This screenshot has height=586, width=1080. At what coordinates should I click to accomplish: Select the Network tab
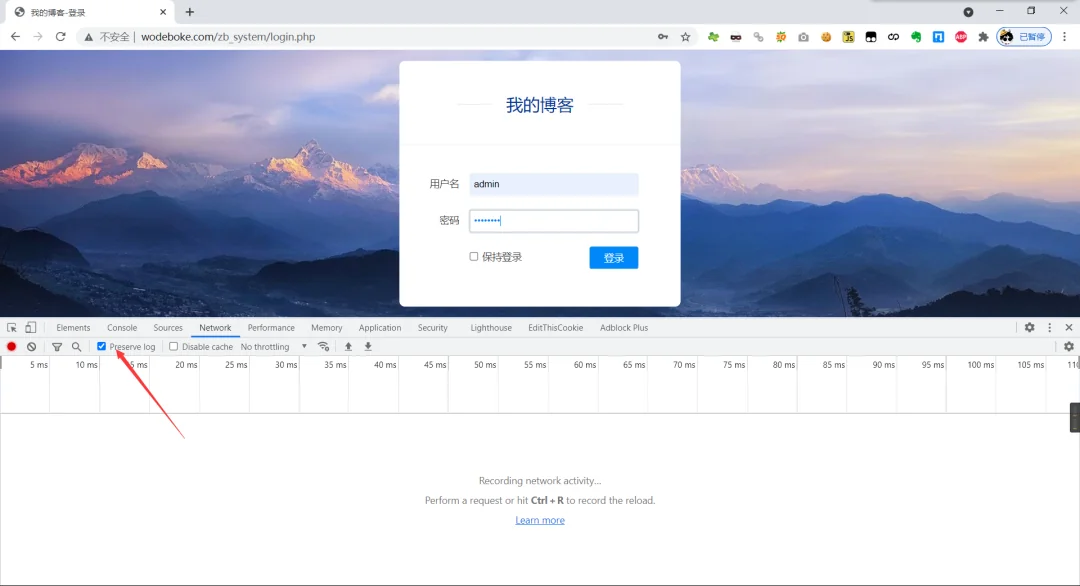[215, 328]
